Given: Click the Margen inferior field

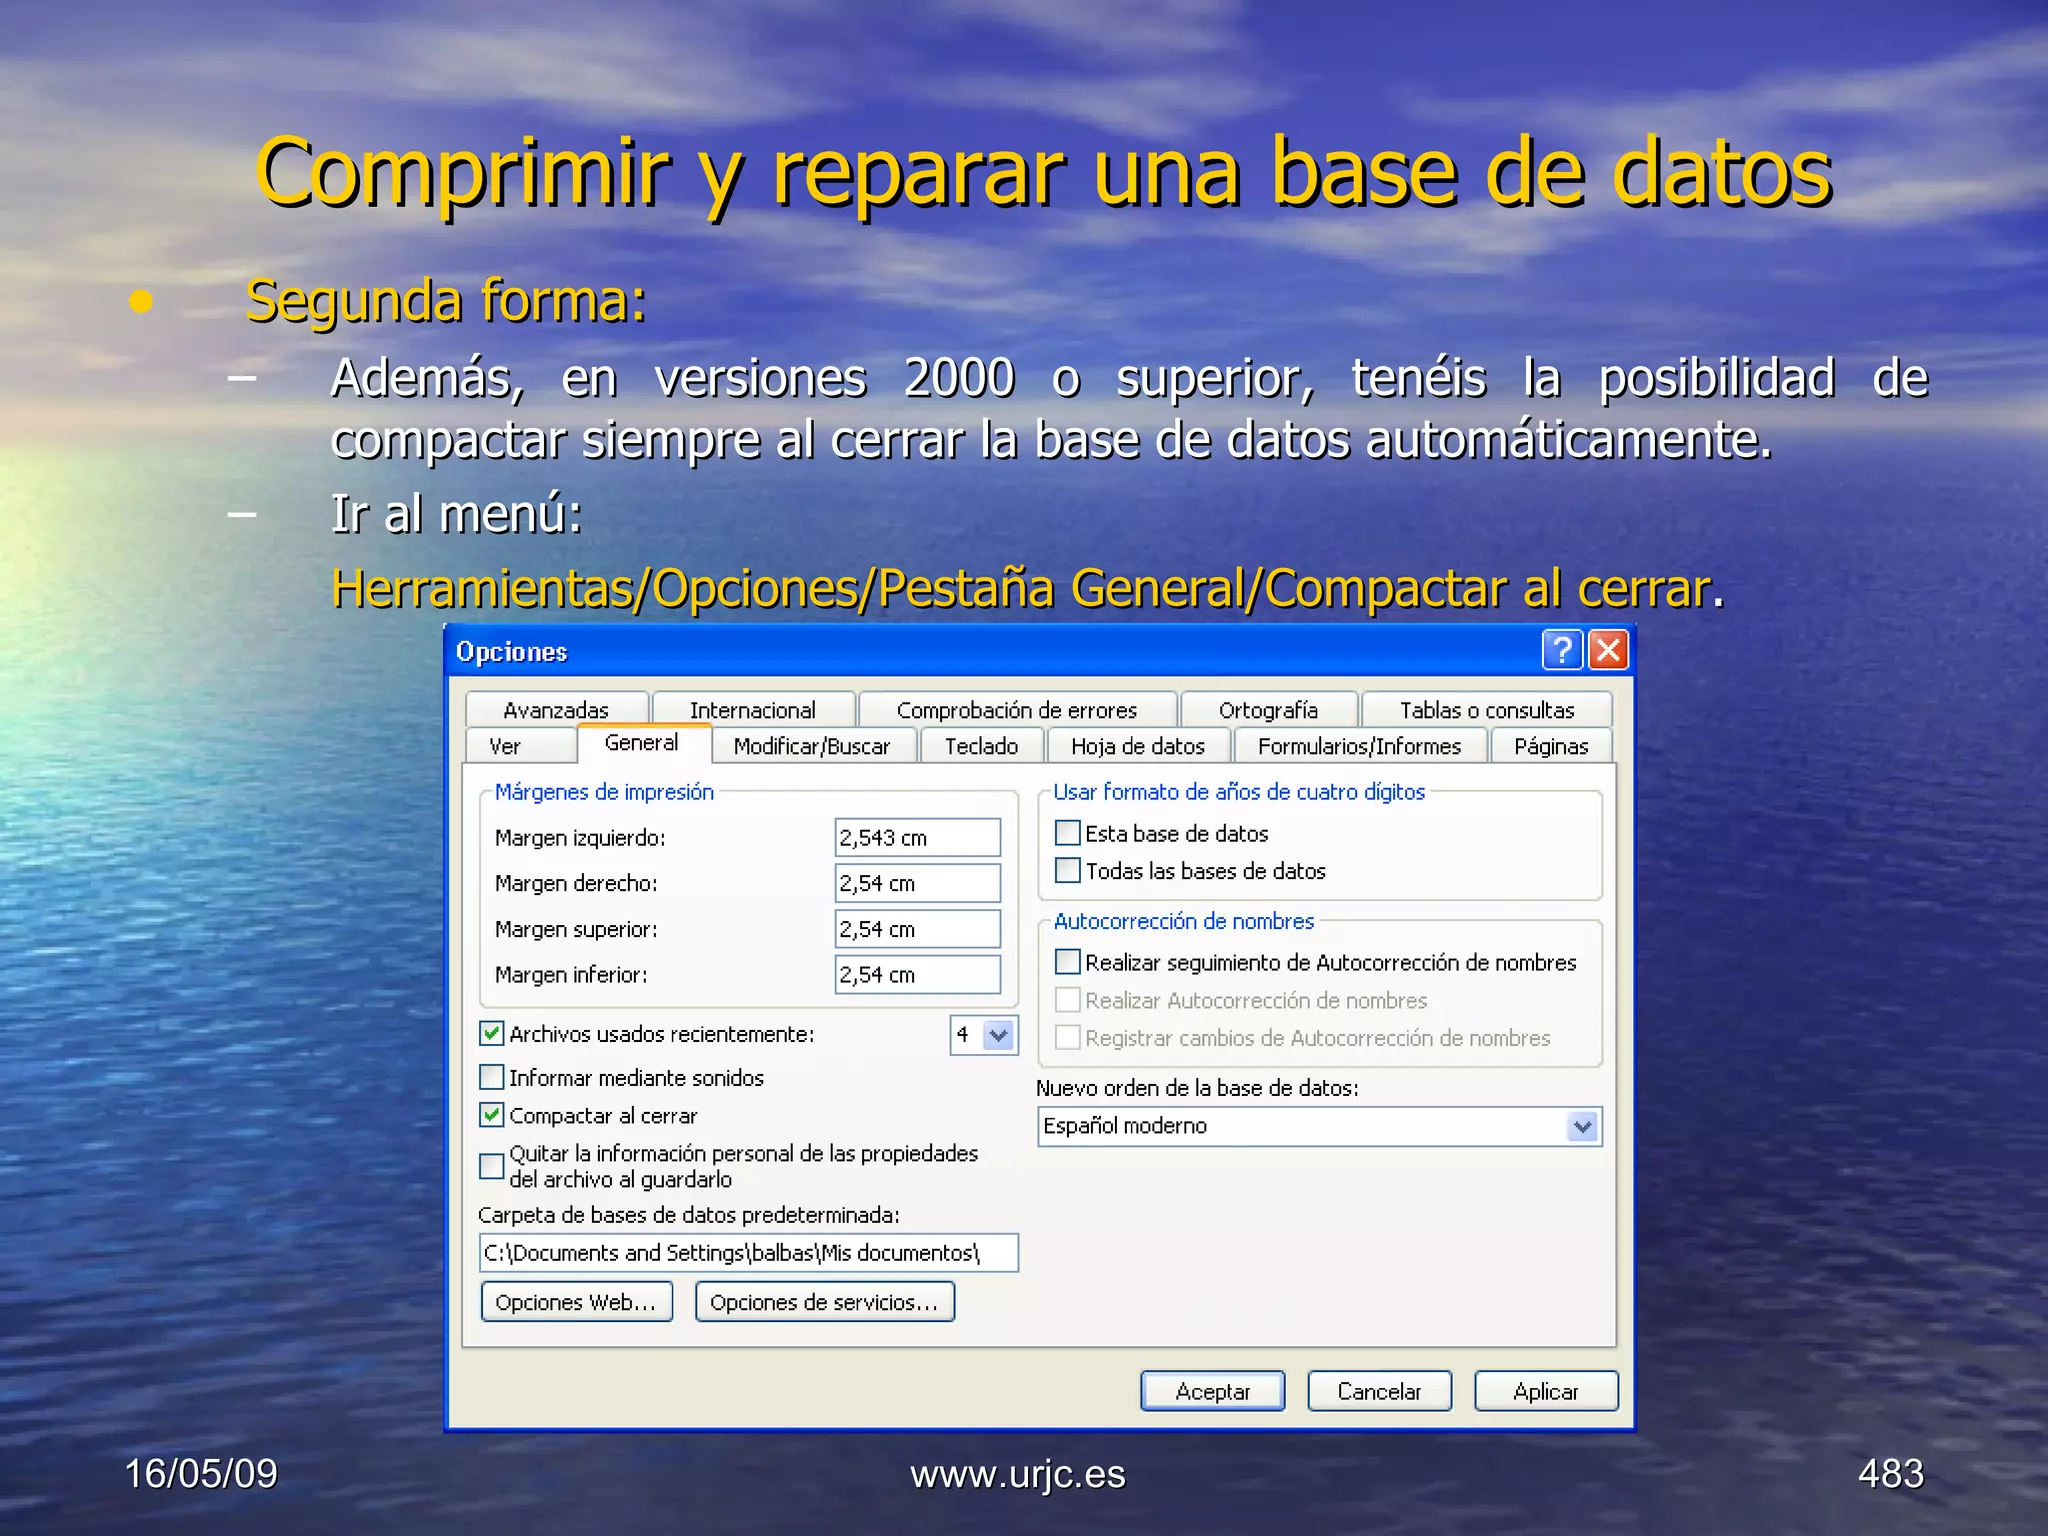Looking at the screenshot, I should pyautogui.click(x=918, y=975).
